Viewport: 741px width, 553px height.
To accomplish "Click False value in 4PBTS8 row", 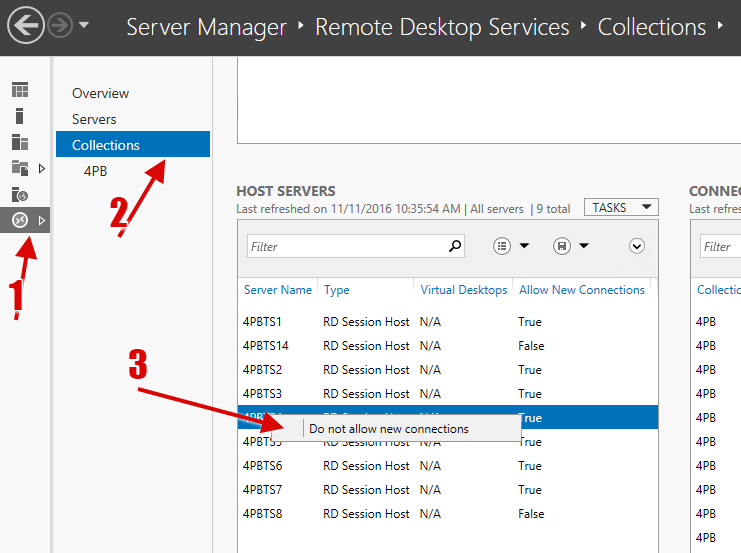I will [x=531, y=514].
